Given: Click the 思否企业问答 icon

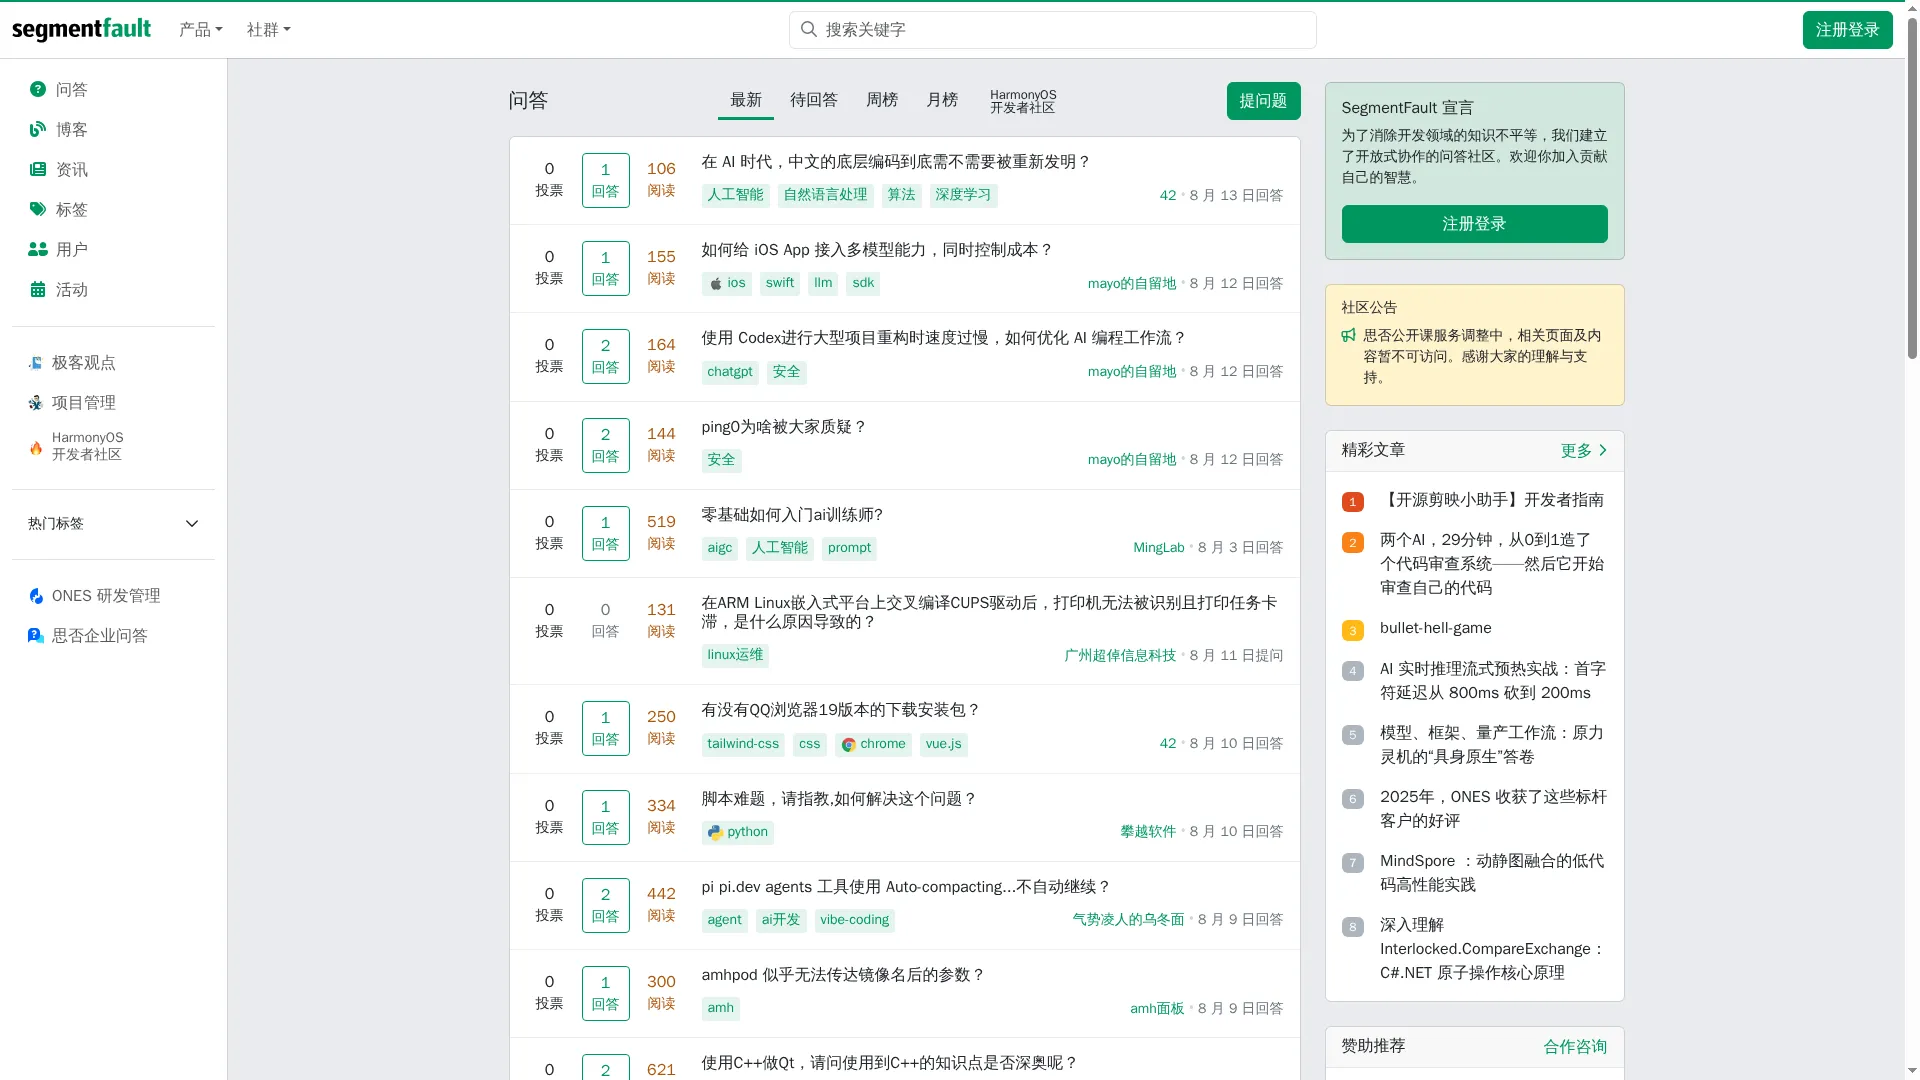Looking at the screenshot, I should coord(36,636).
